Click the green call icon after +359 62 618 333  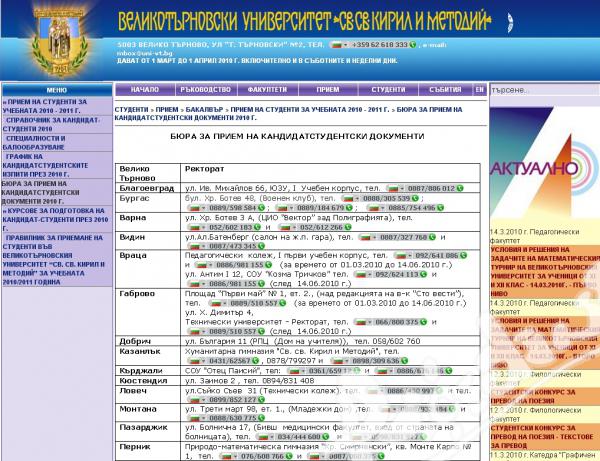pyautogui.click(x=412, y=45)
